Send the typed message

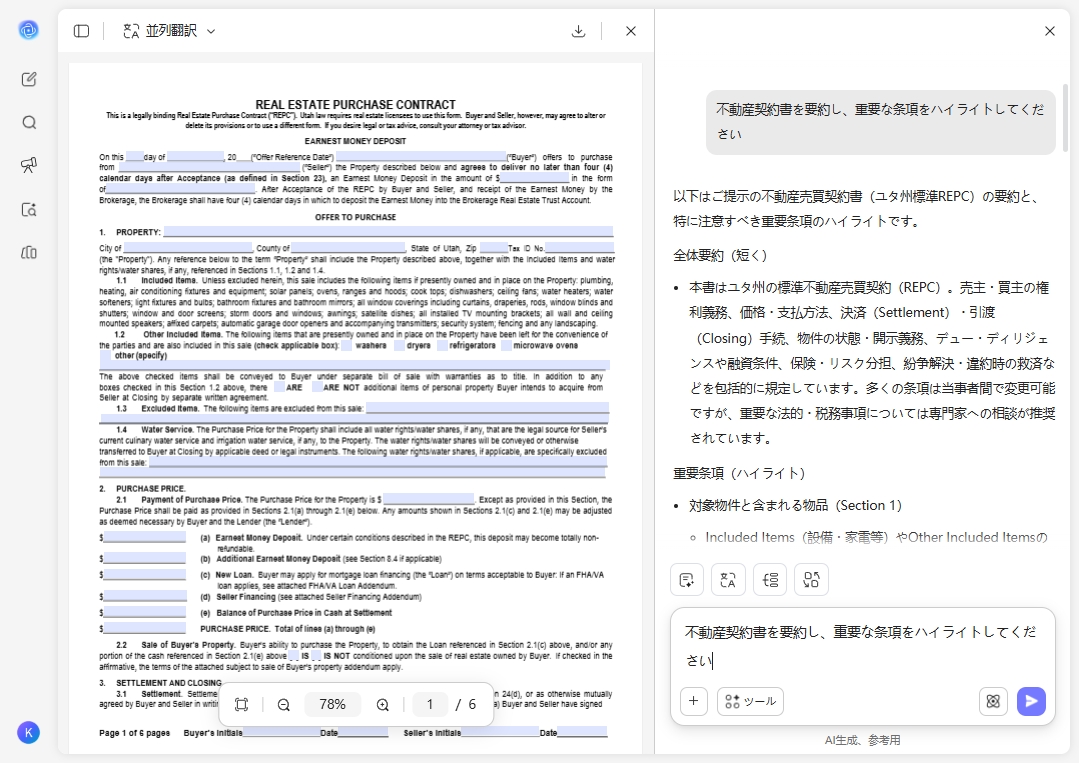tap(1031, 701)
